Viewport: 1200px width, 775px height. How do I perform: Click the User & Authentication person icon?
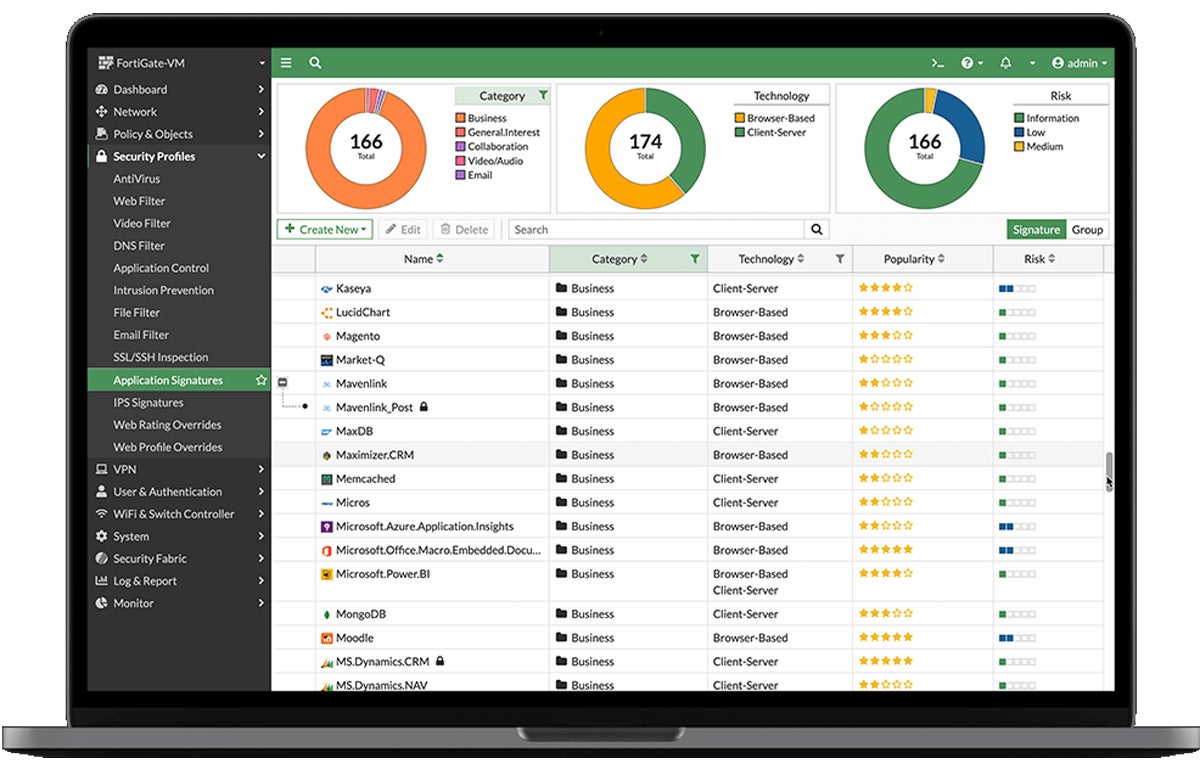[101, 492]
